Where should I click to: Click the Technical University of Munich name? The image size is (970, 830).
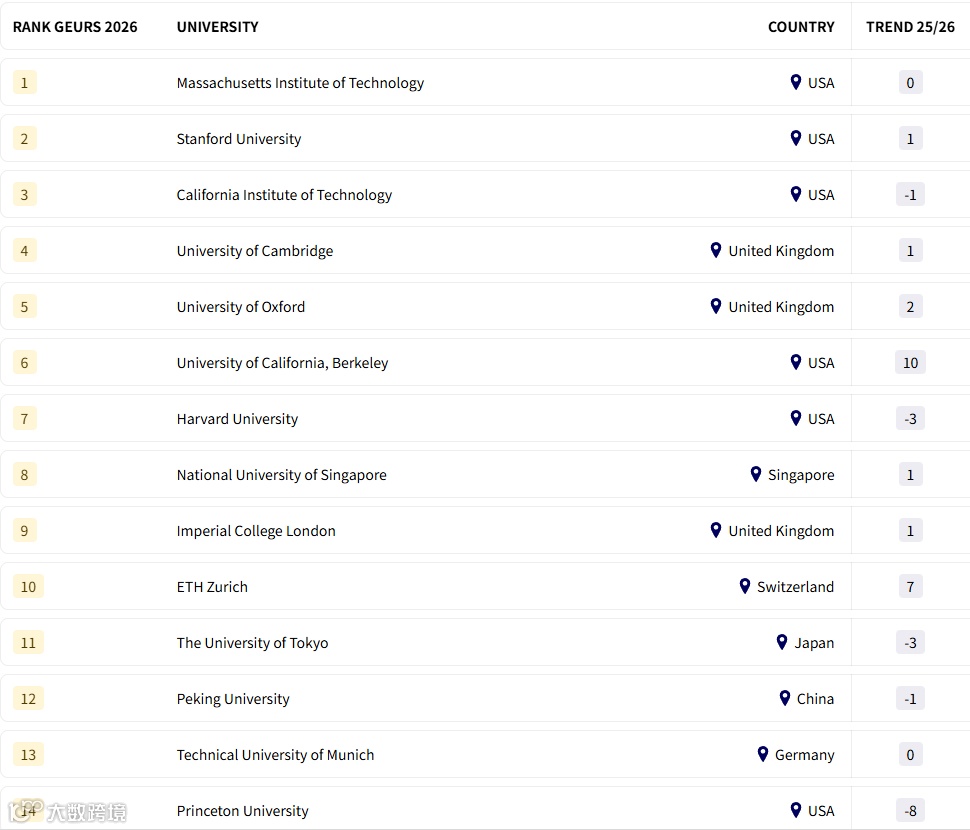tap(275, 755)
